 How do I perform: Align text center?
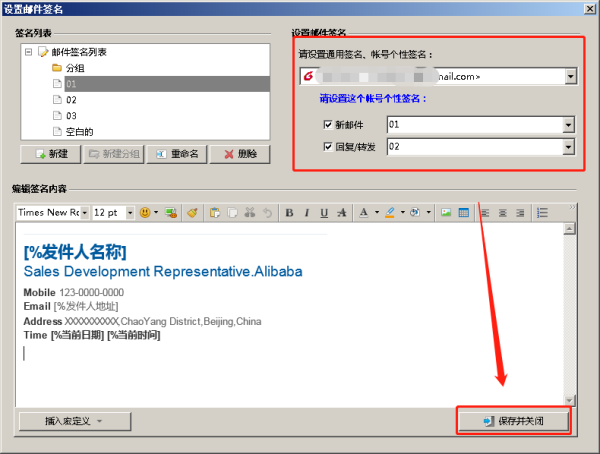pos(503,212)
